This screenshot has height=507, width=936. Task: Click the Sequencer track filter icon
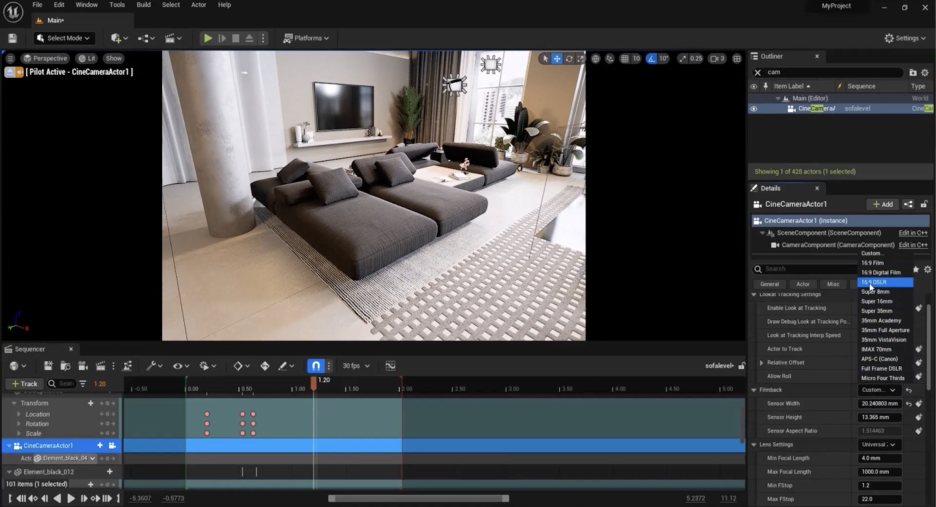(83, 384)
